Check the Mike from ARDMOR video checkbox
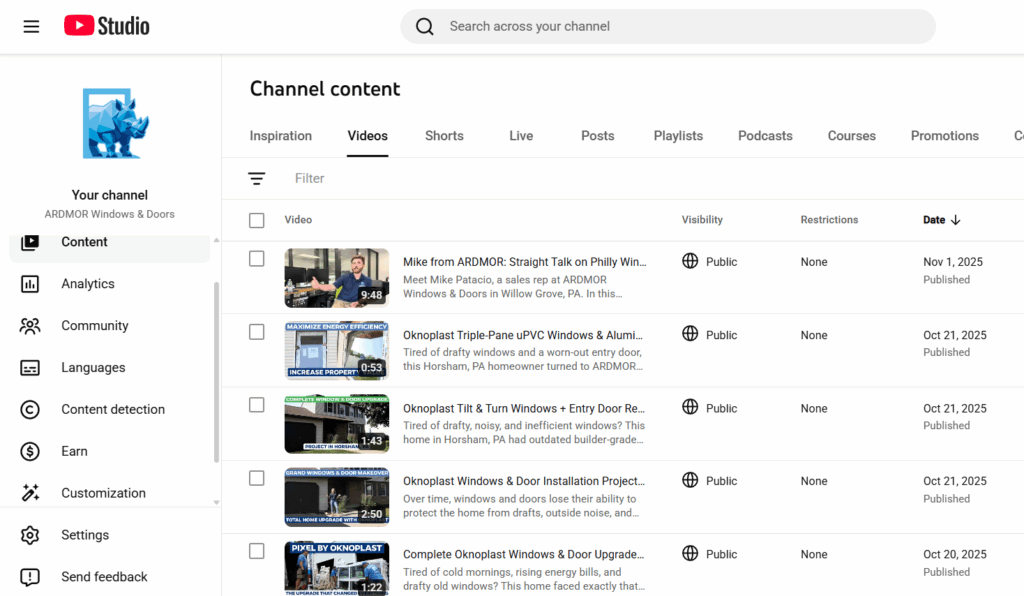 (x=257, y=259)
